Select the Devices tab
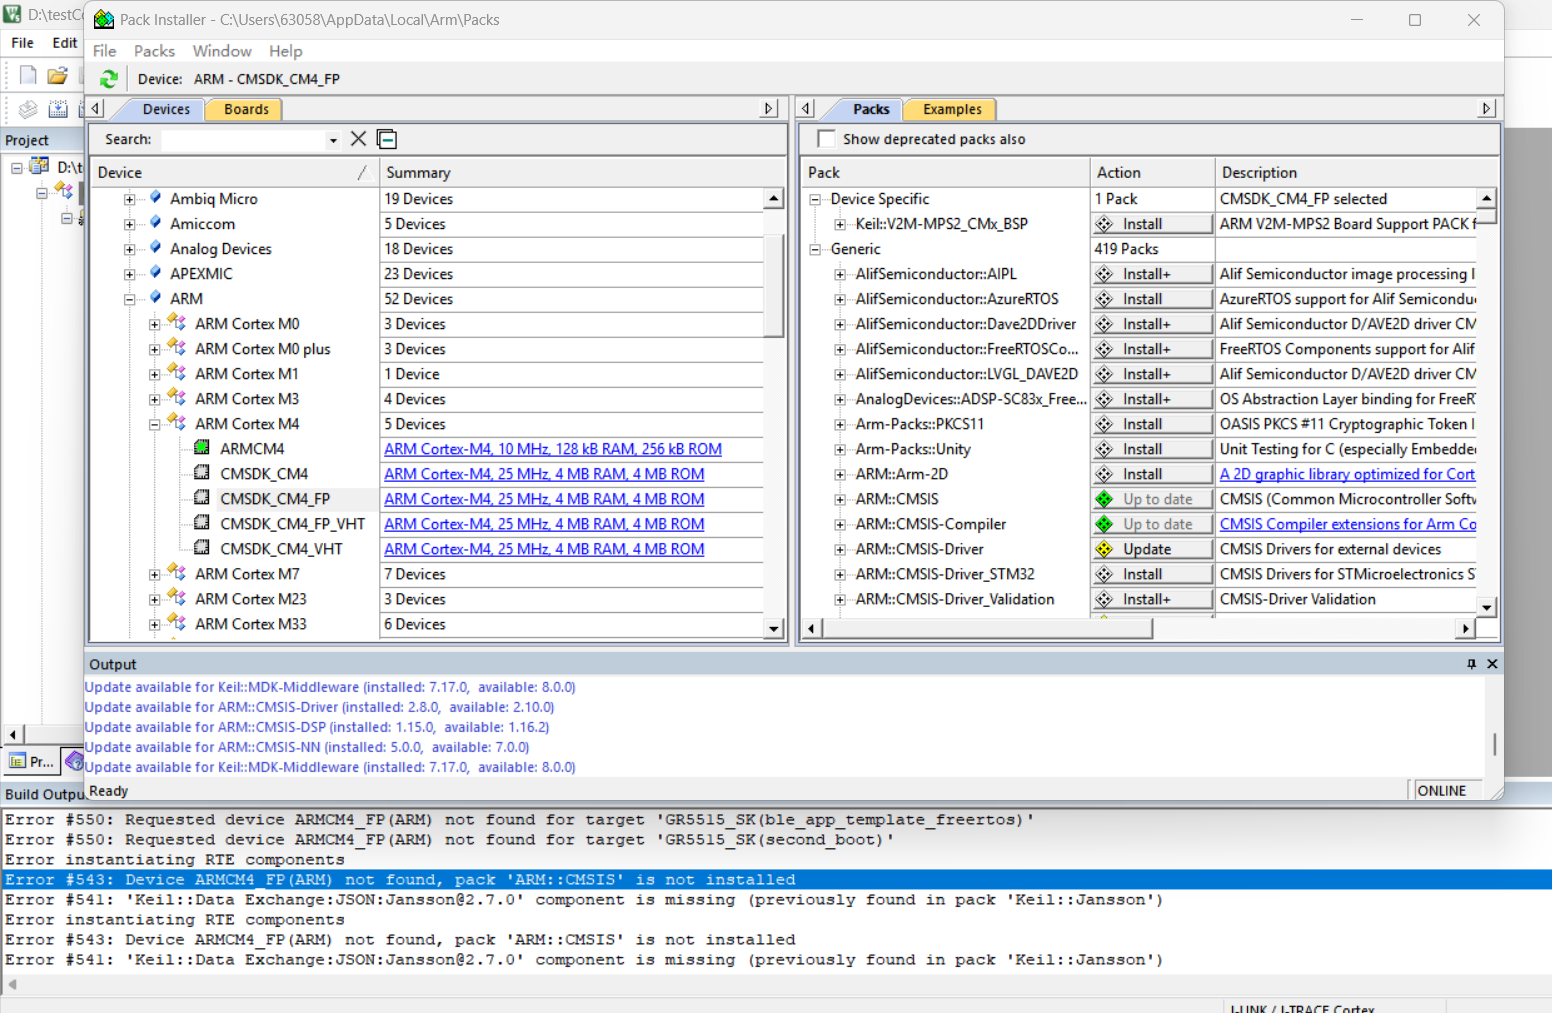This screenshot has height=1013, width=1552. (166, 109)
